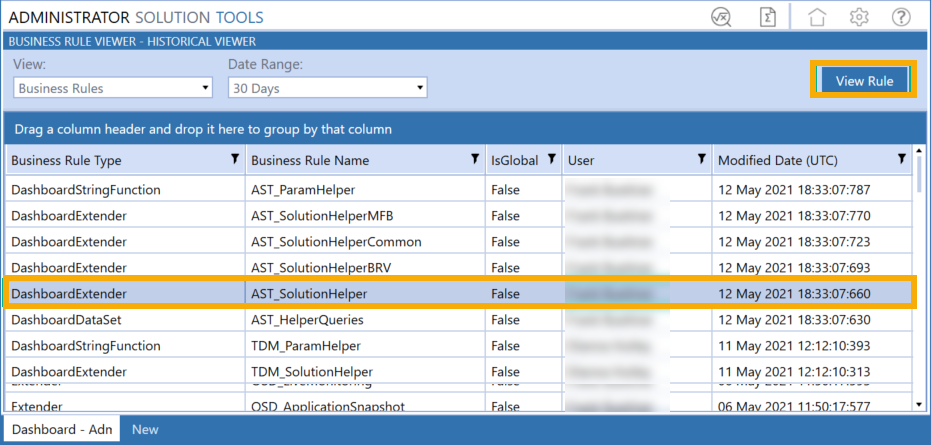Click date 12 May 2021 18:33:07:693
Viewport: 932px width, 445px height.
[x=794, y=268]
